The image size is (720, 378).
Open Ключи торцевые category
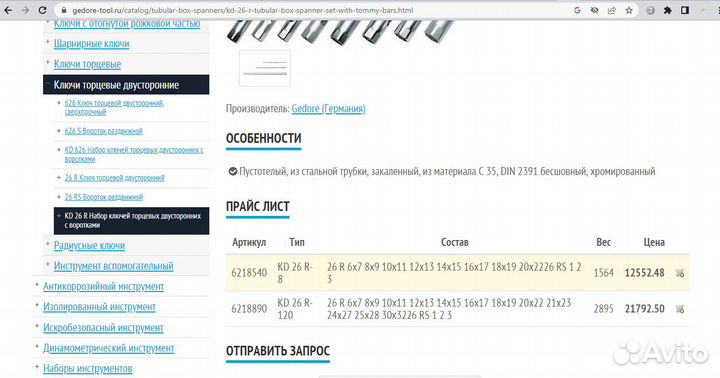[x=87, y=64]
